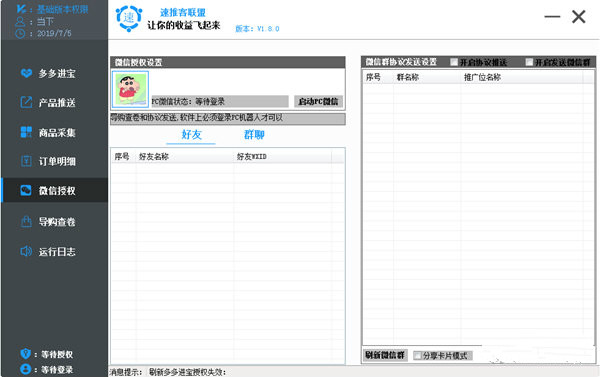The height and width of the screenshot is (377, 600).
Task: Click the cartoon avatar thumbnail
Action: pyautogui.click(x=130, y=89)
